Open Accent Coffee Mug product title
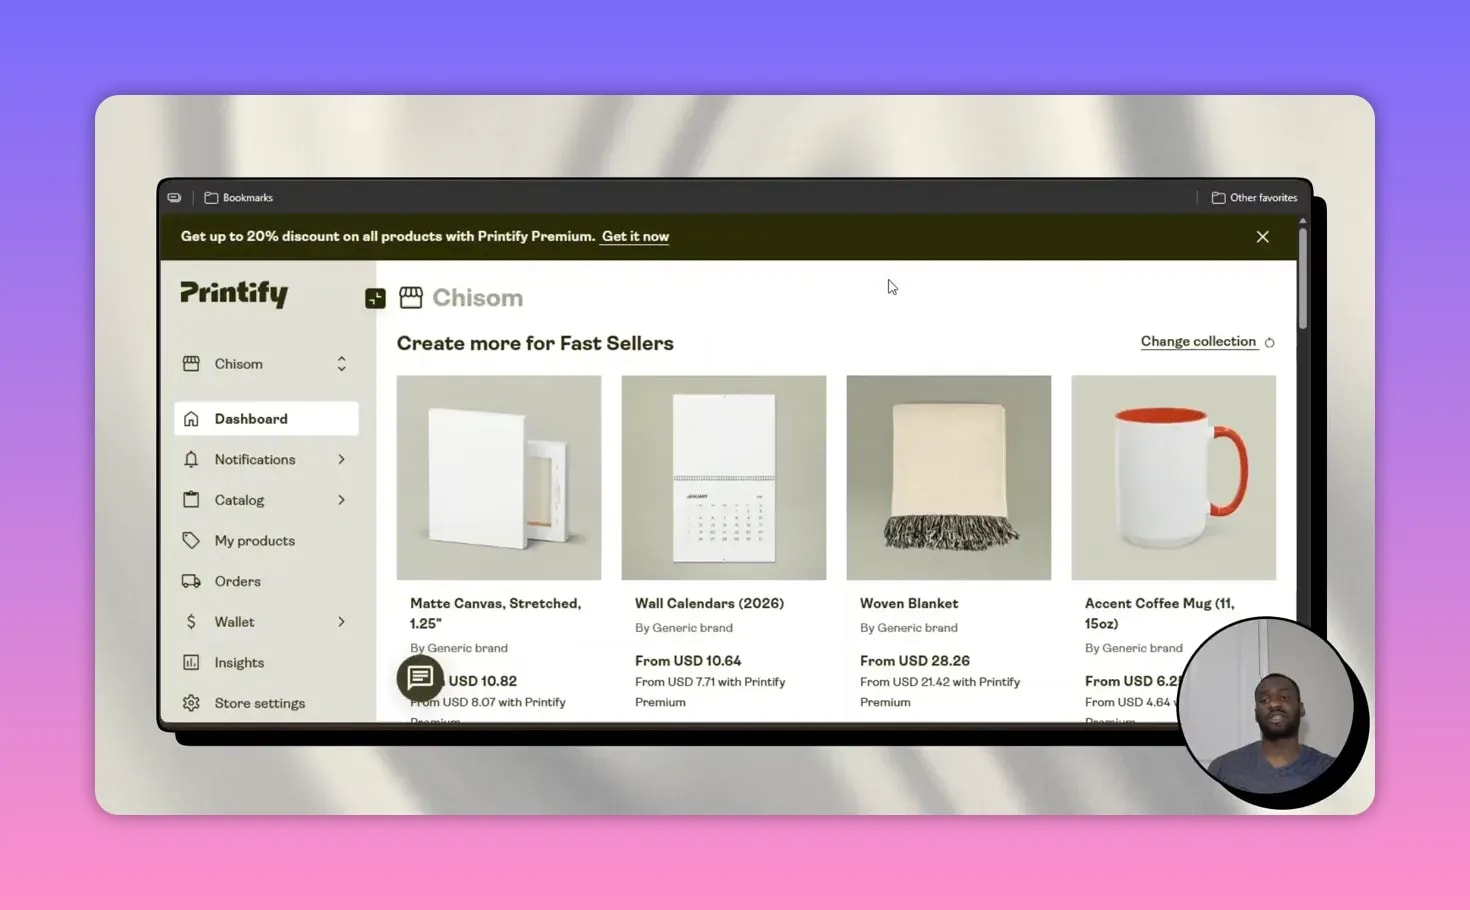 (1160, 613)
